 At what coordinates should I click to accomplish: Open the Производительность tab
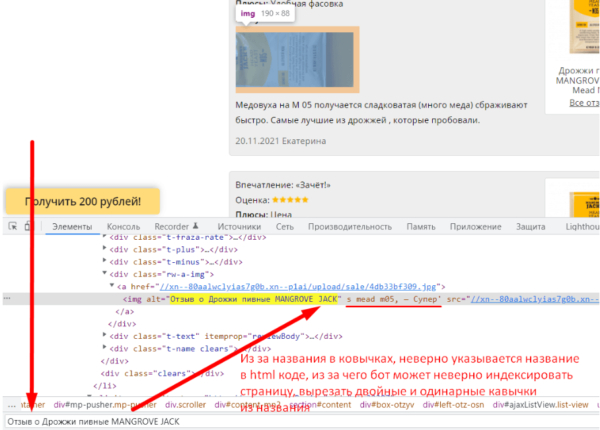coord(350,226)
